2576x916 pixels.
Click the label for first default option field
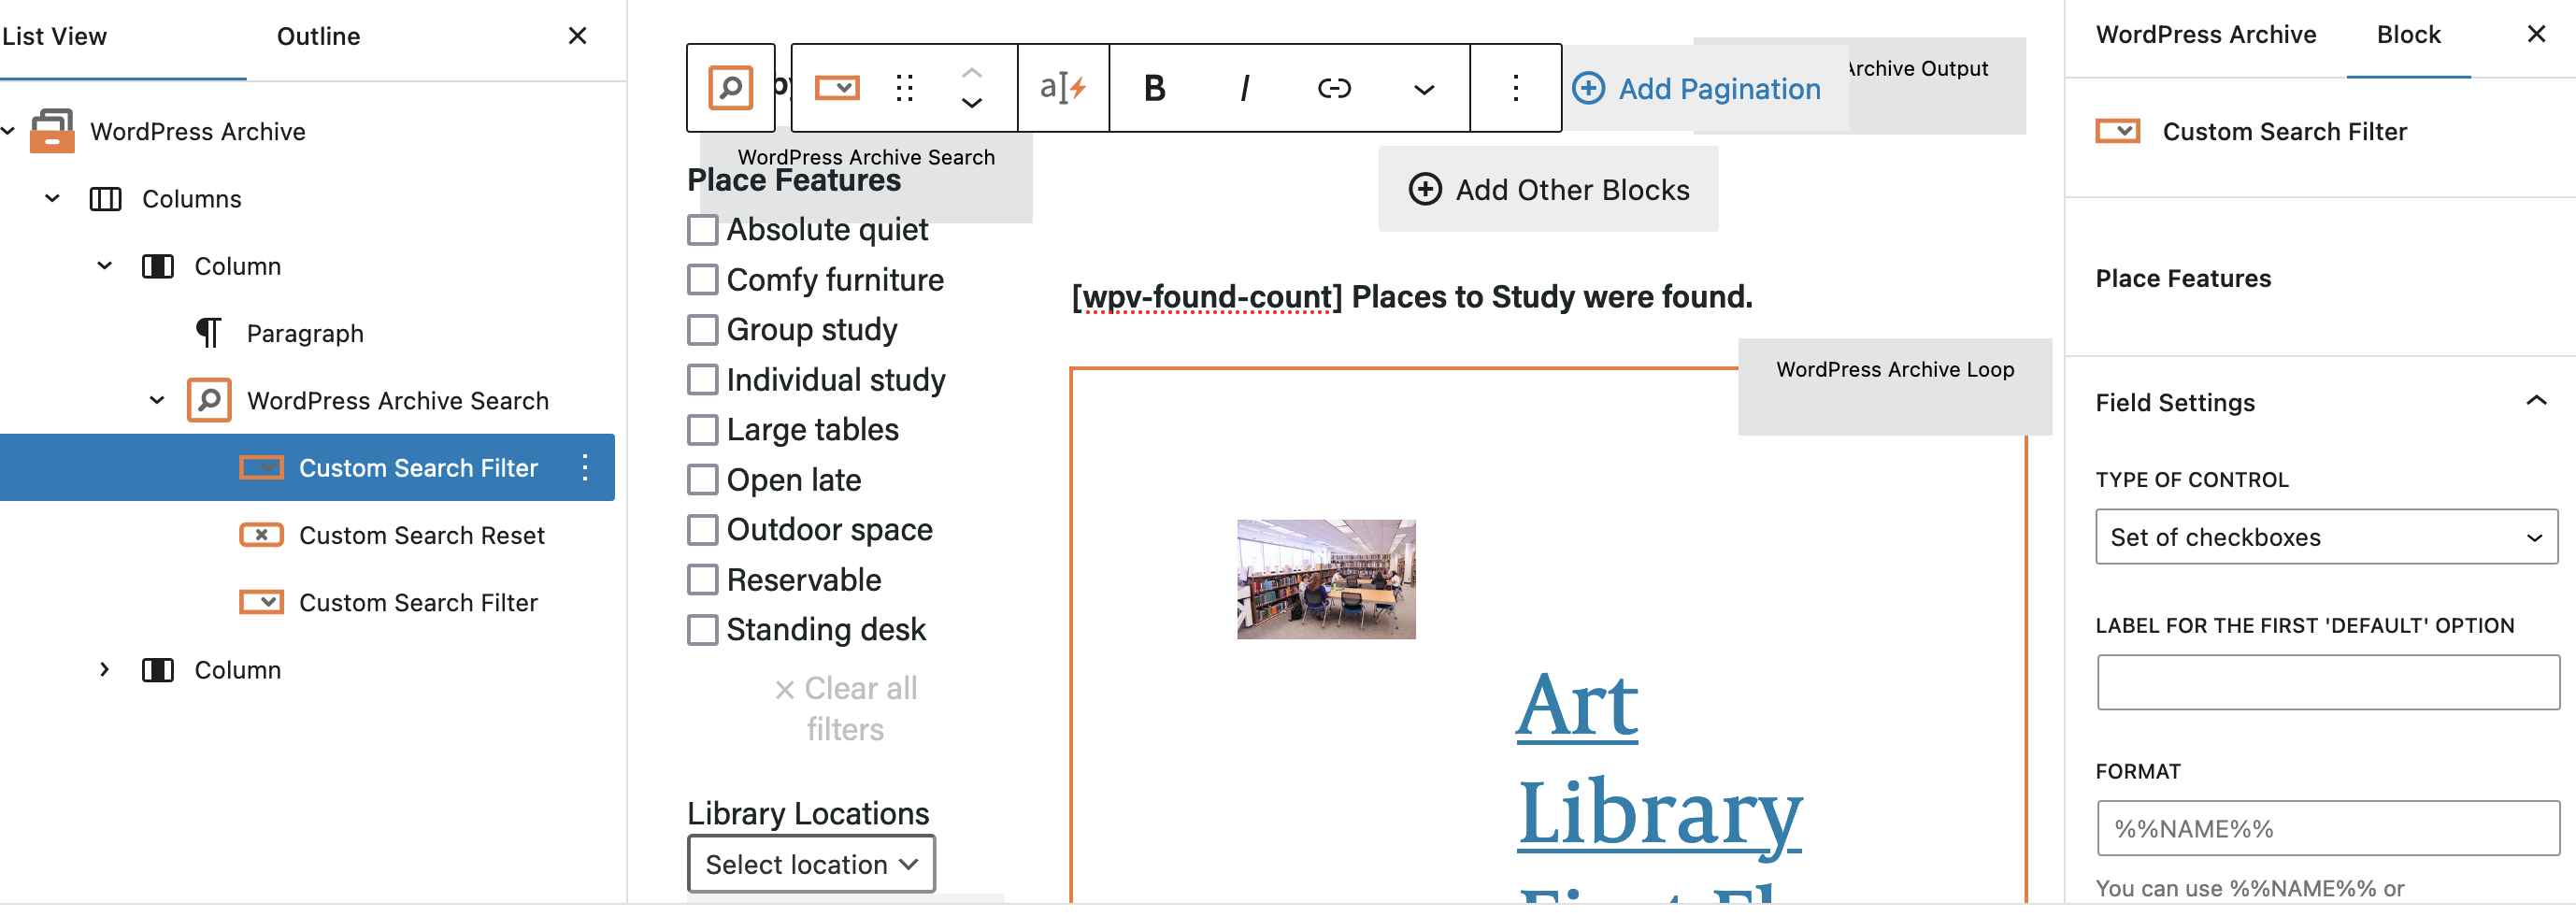click(x=2328, y=683)
